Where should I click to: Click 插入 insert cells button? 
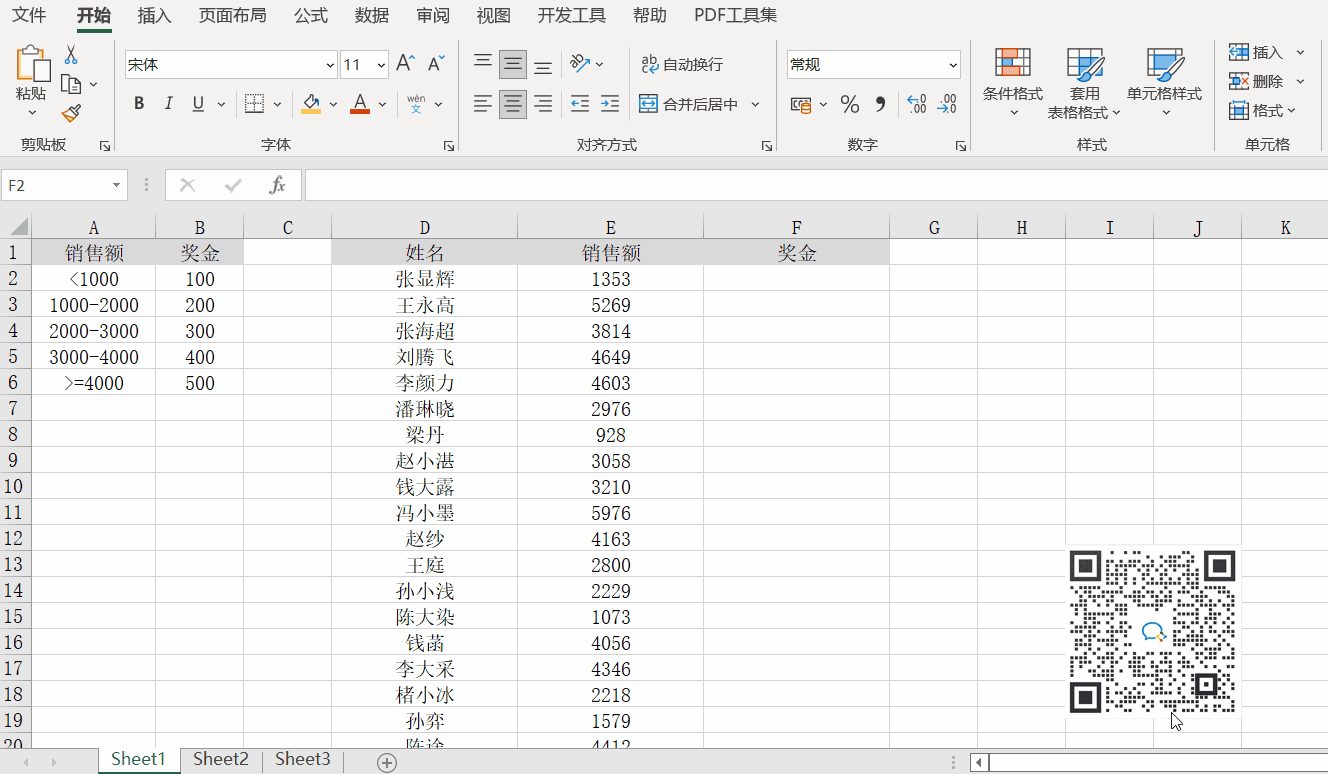[x=1256, y=52]
